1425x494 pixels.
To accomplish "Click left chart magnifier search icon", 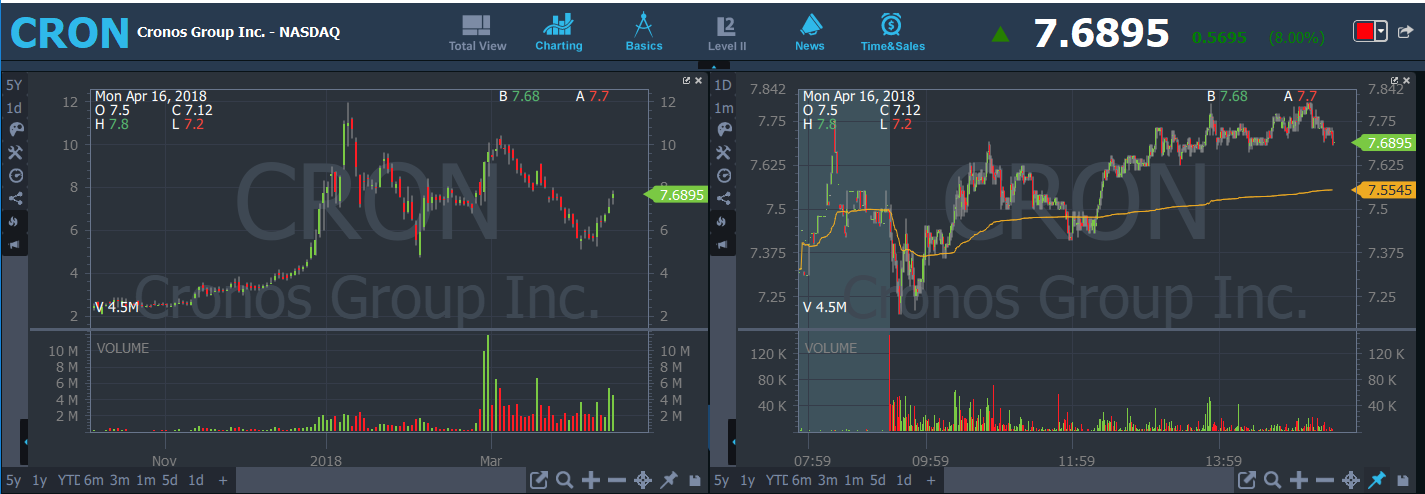I will [564, 480].
